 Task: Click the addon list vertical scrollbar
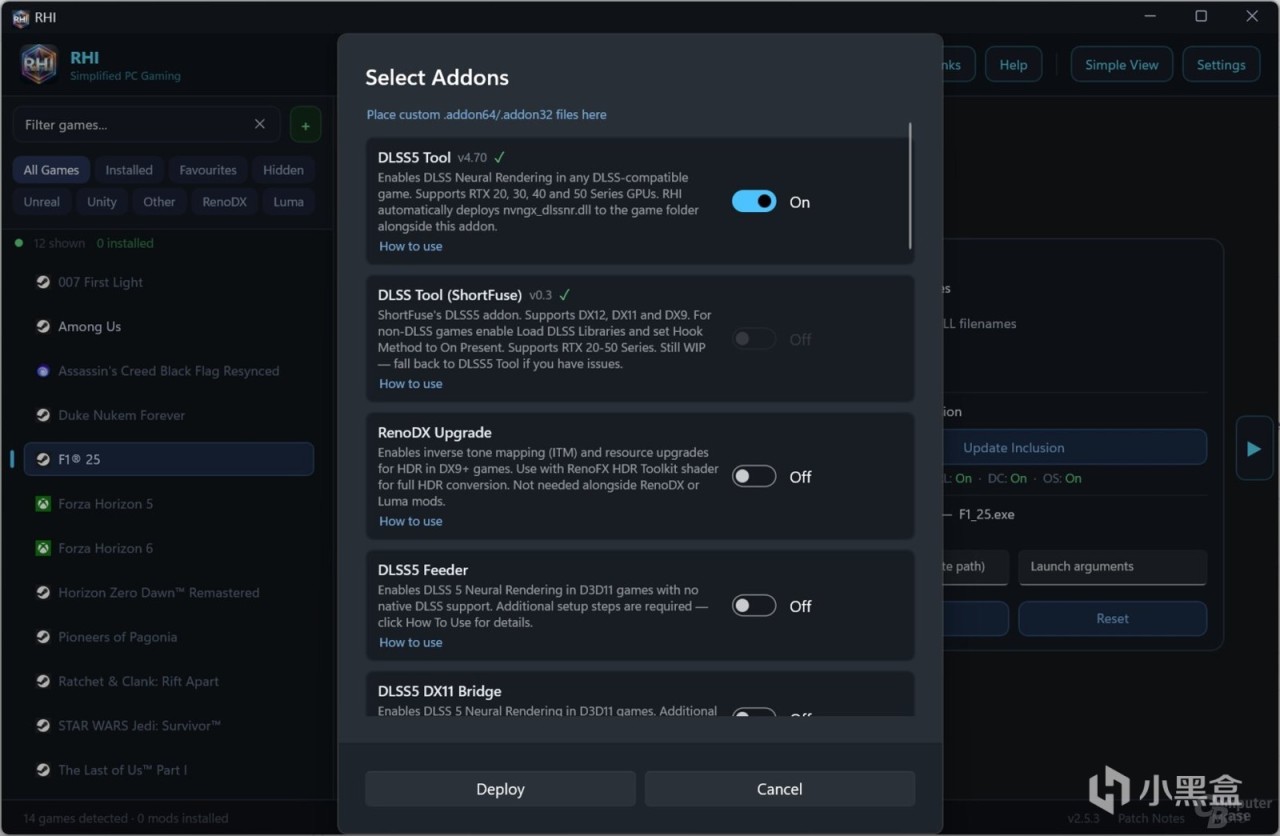coord(910,186)
